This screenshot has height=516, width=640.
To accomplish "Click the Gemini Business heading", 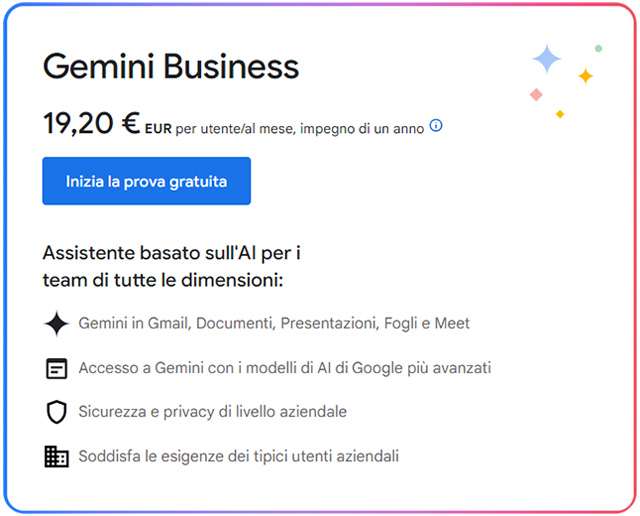I will pyautogui.click(x=171, y=67).
